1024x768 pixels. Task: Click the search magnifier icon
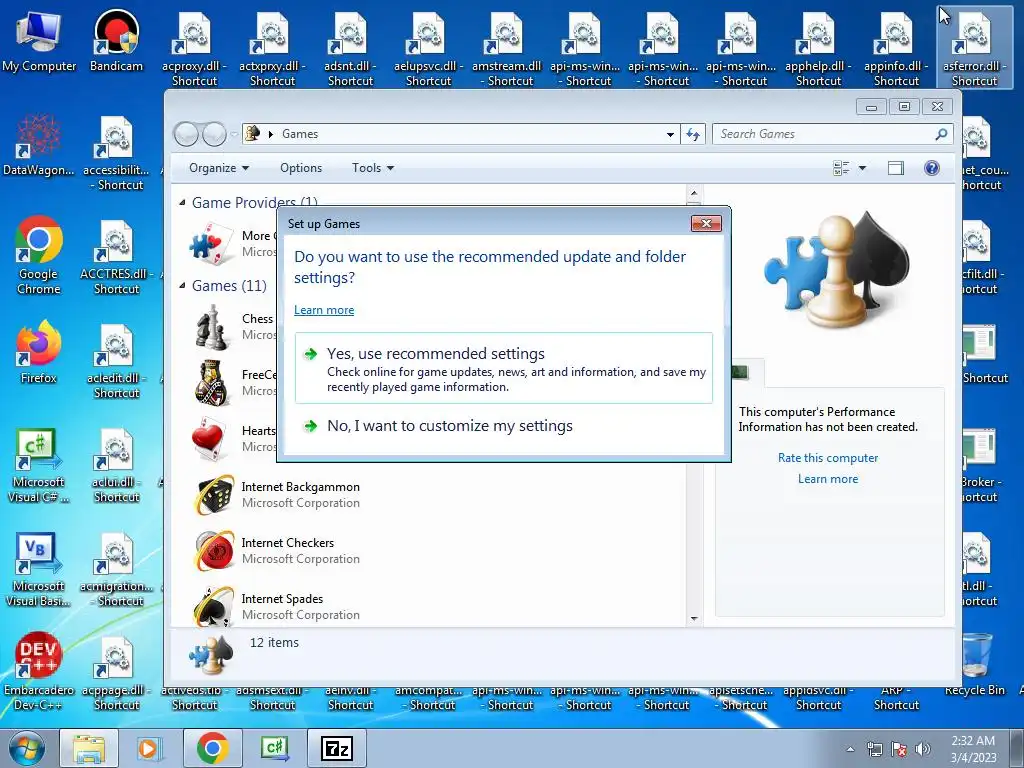(941, 134)
